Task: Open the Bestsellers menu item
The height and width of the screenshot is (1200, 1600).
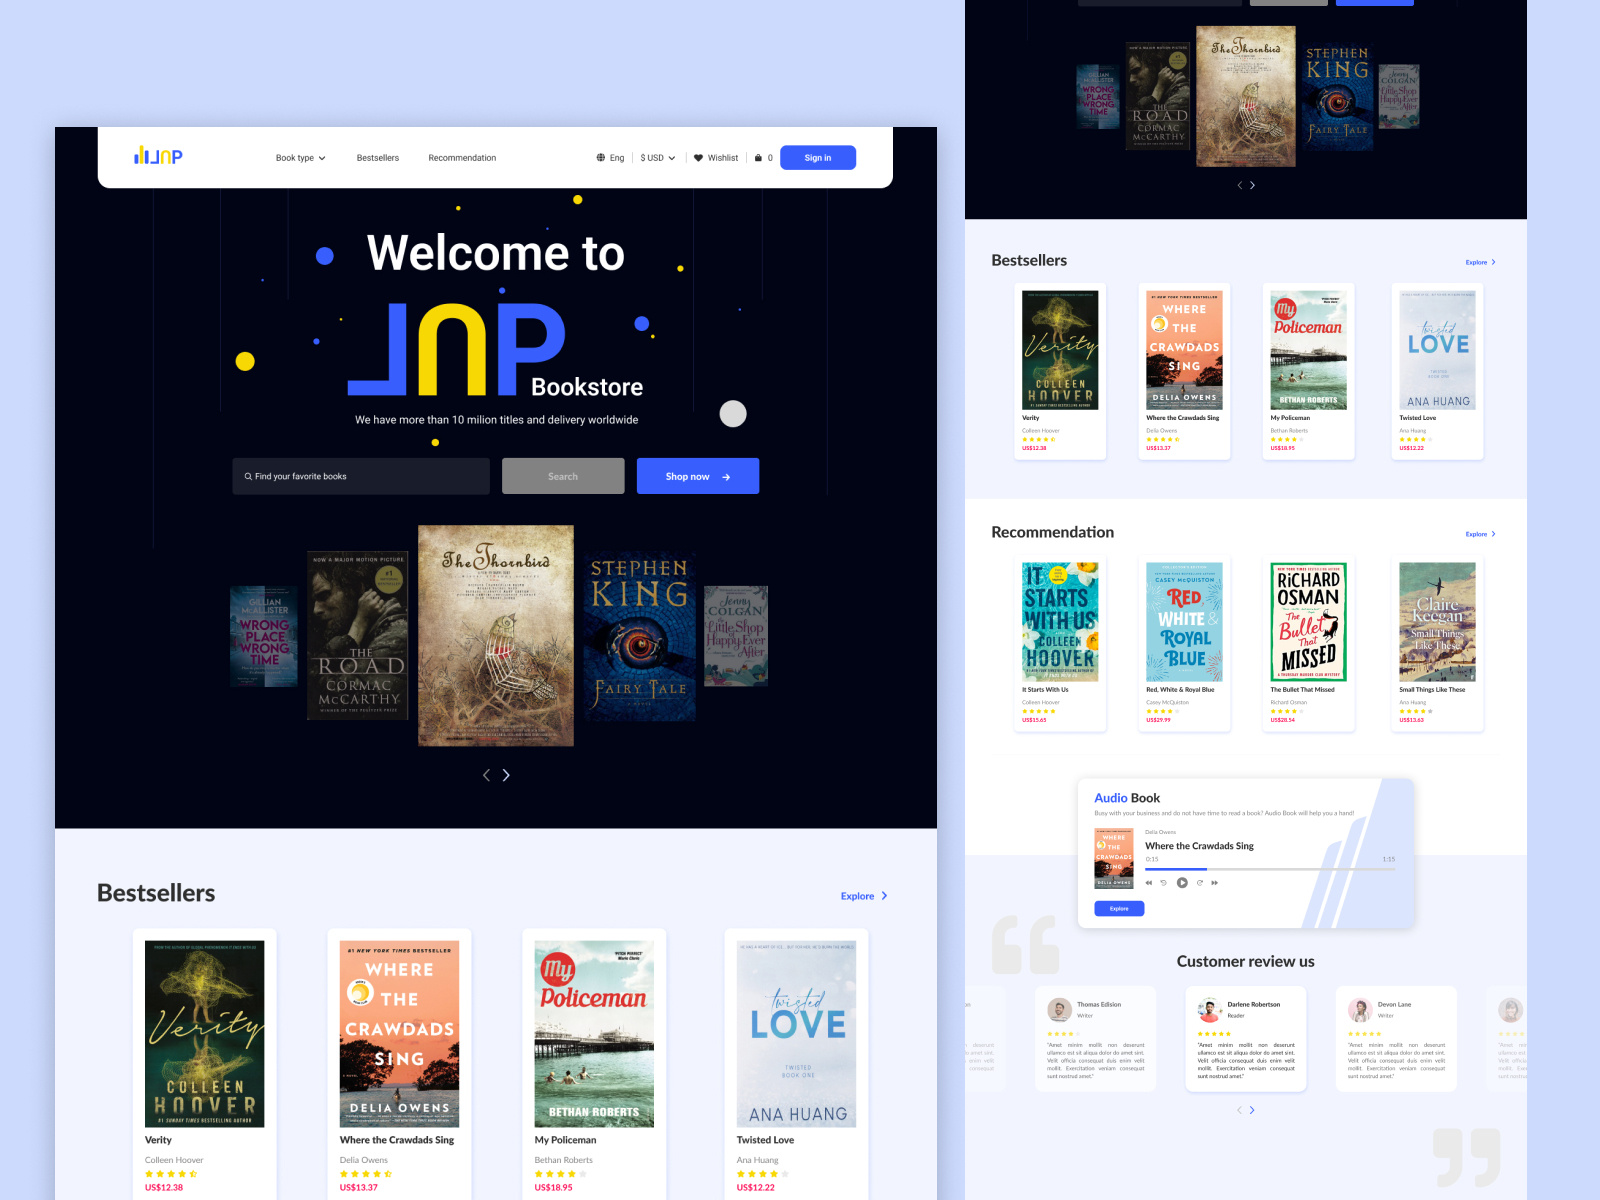Action: (377, 158)
